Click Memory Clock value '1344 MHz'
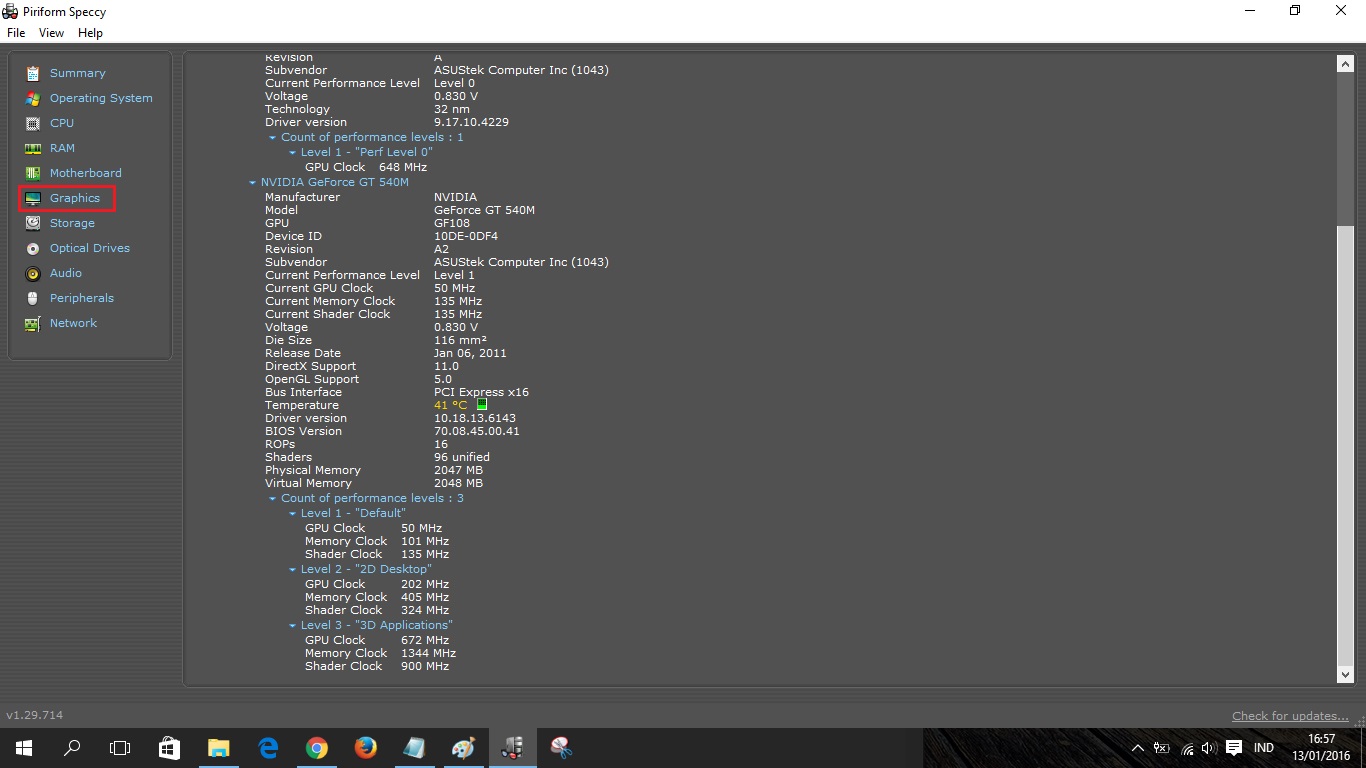Image resolution: width=1366 pixels, height=768 pixels. coord(428,653)
